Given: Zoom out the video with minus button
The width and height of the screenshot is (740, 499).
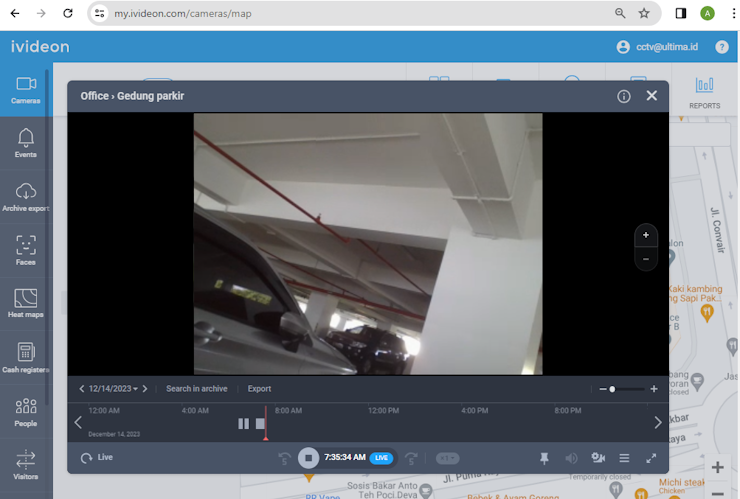Looking at the screenshot, I should (x=646, y=259).
